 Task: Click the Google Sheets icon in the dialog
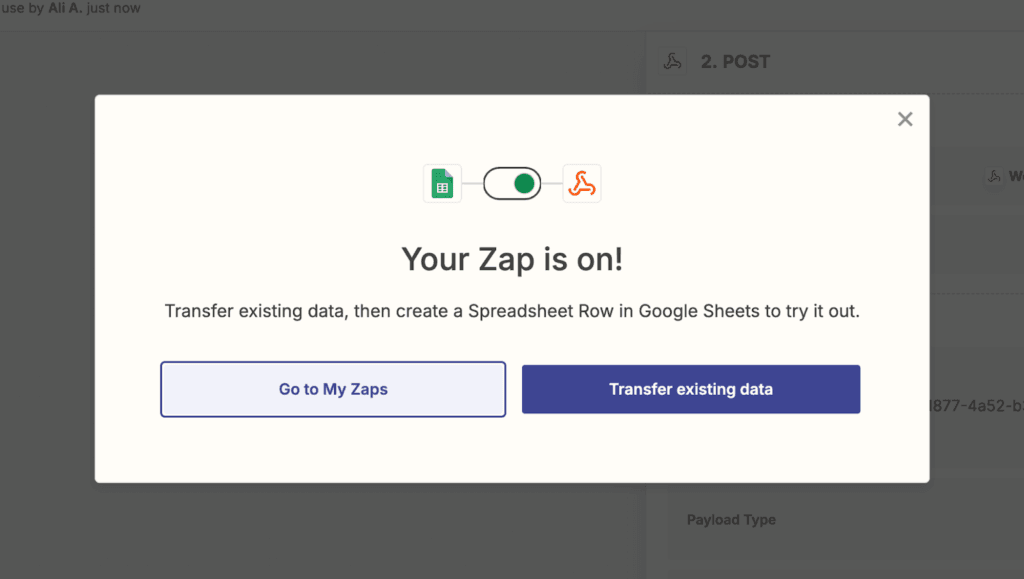[x=443, y=183]
